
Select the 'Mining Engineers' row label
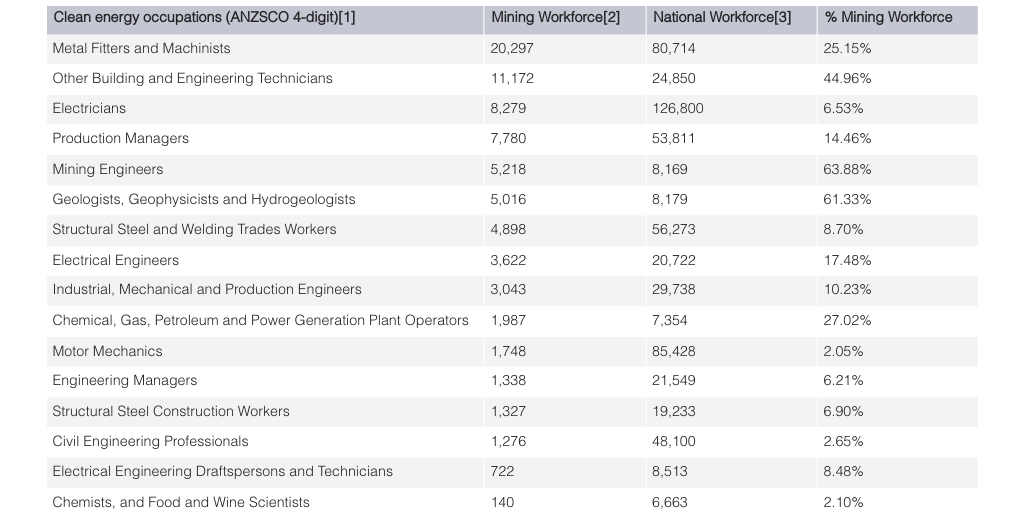(108, 169)
